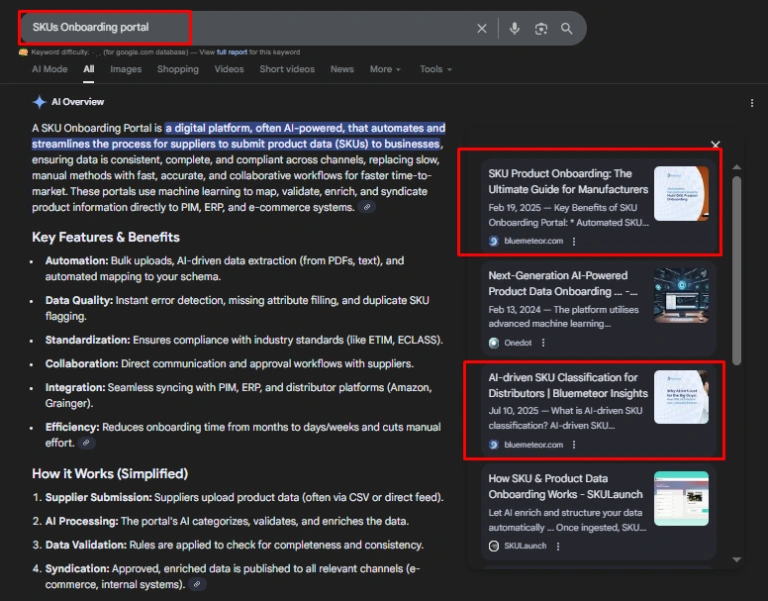This screenshot has height=601, width=768.
Task: Open AI-driven SKU Classification for Distributors result
Action: click(568, 385)
